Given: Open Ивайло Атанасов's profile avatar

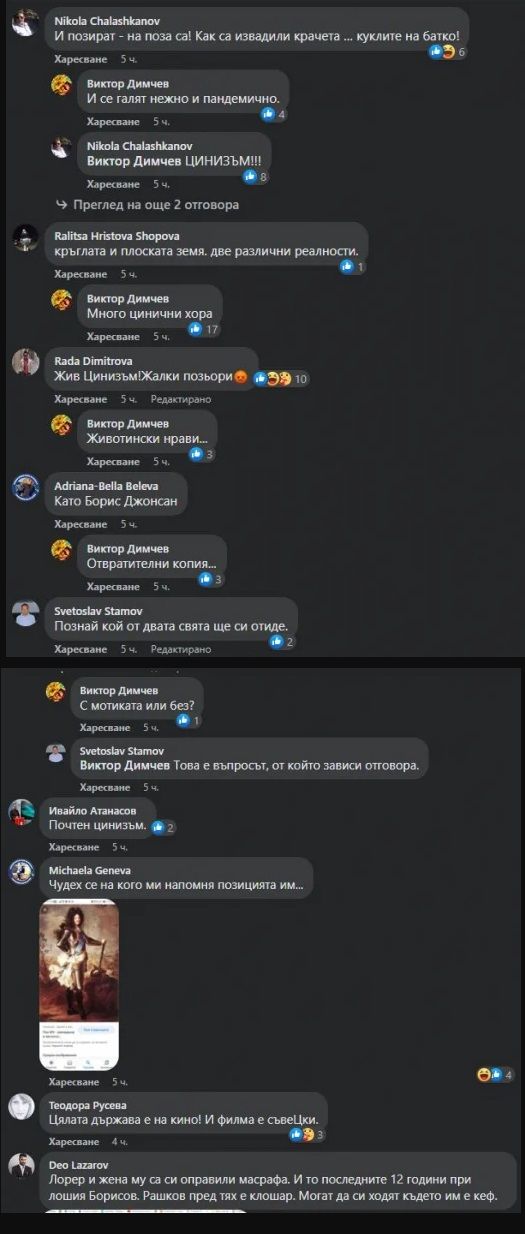Looking at the screenshot, I should (22, 813).
